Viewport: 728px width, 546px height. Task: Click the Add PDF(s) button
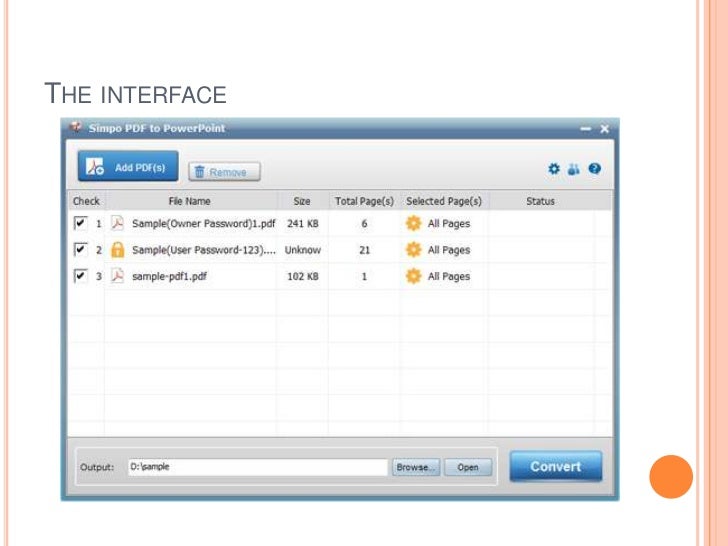(x=128, y=166)
